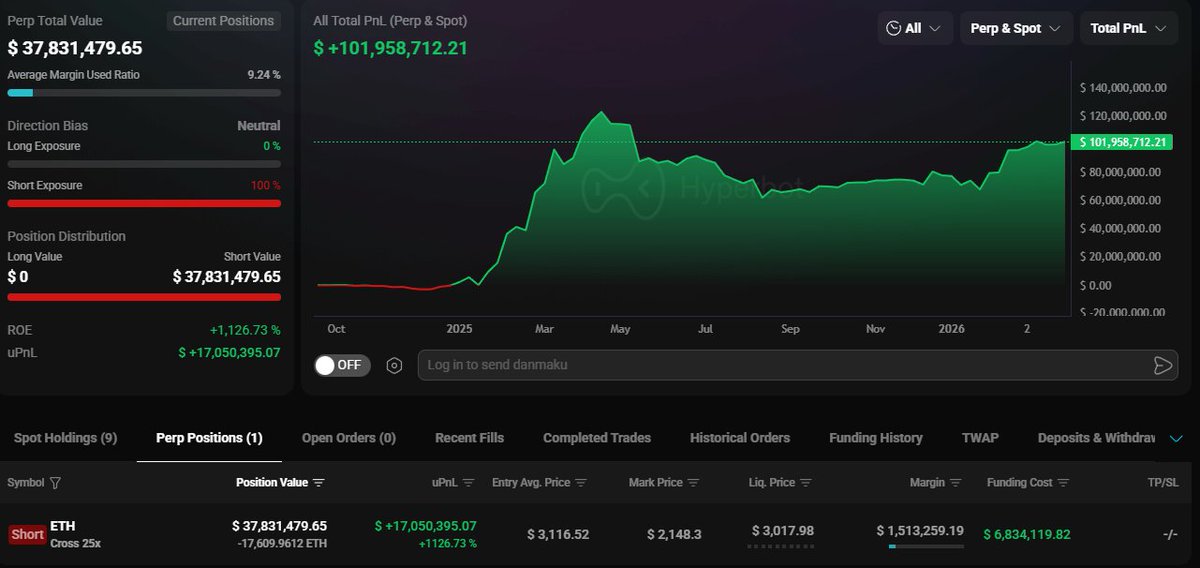The image size is (1200, 568).
Task: Click the -17,609.9612 ETH size text
Action: 282,543
